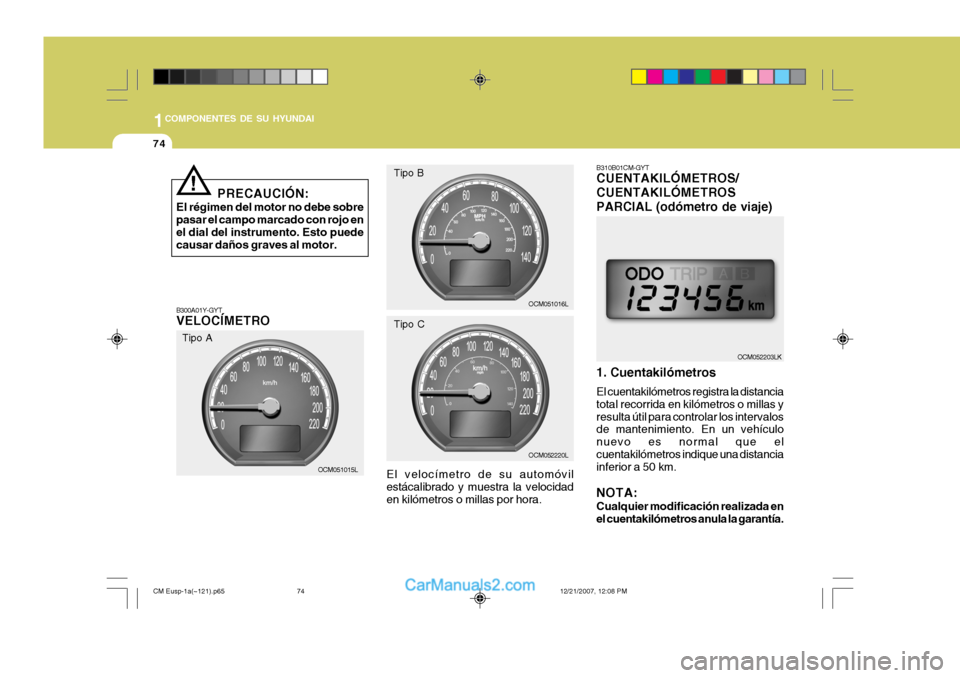Pick the white swatch ending the grayscale bar
The height and width of the screenshot is (678, 960).
[x=320, y=77]
